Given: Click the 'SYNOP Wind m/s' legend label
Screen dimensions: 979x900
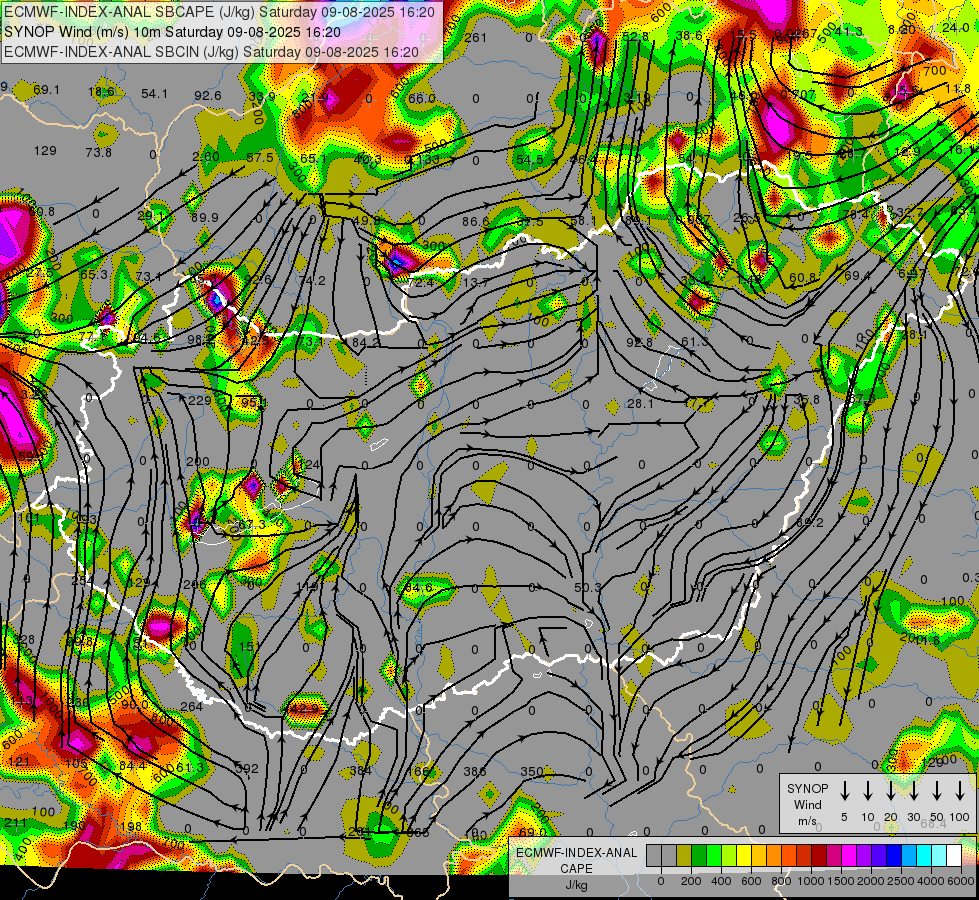Looking at the screenshot, I should [807, 805].
